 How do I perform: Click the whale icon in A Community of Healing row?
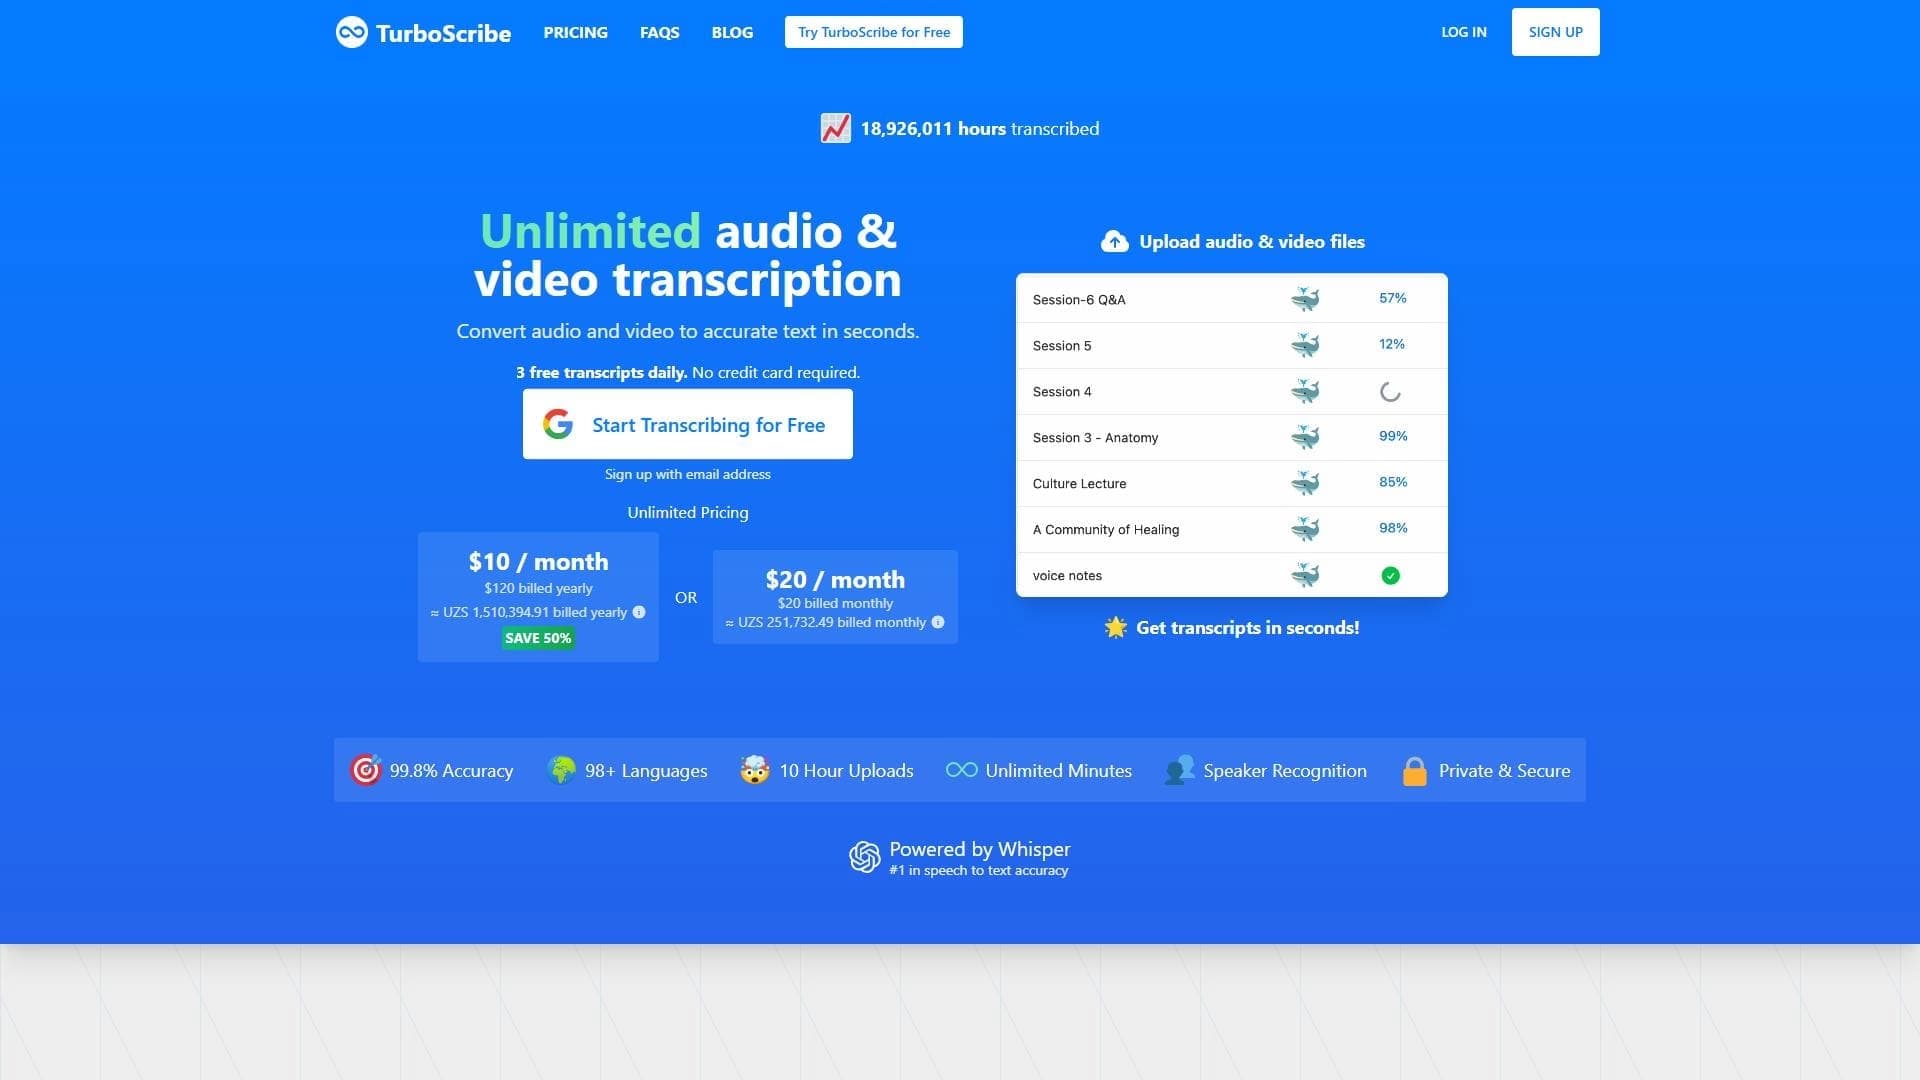pyautogui.click(x=1304, y=529)
